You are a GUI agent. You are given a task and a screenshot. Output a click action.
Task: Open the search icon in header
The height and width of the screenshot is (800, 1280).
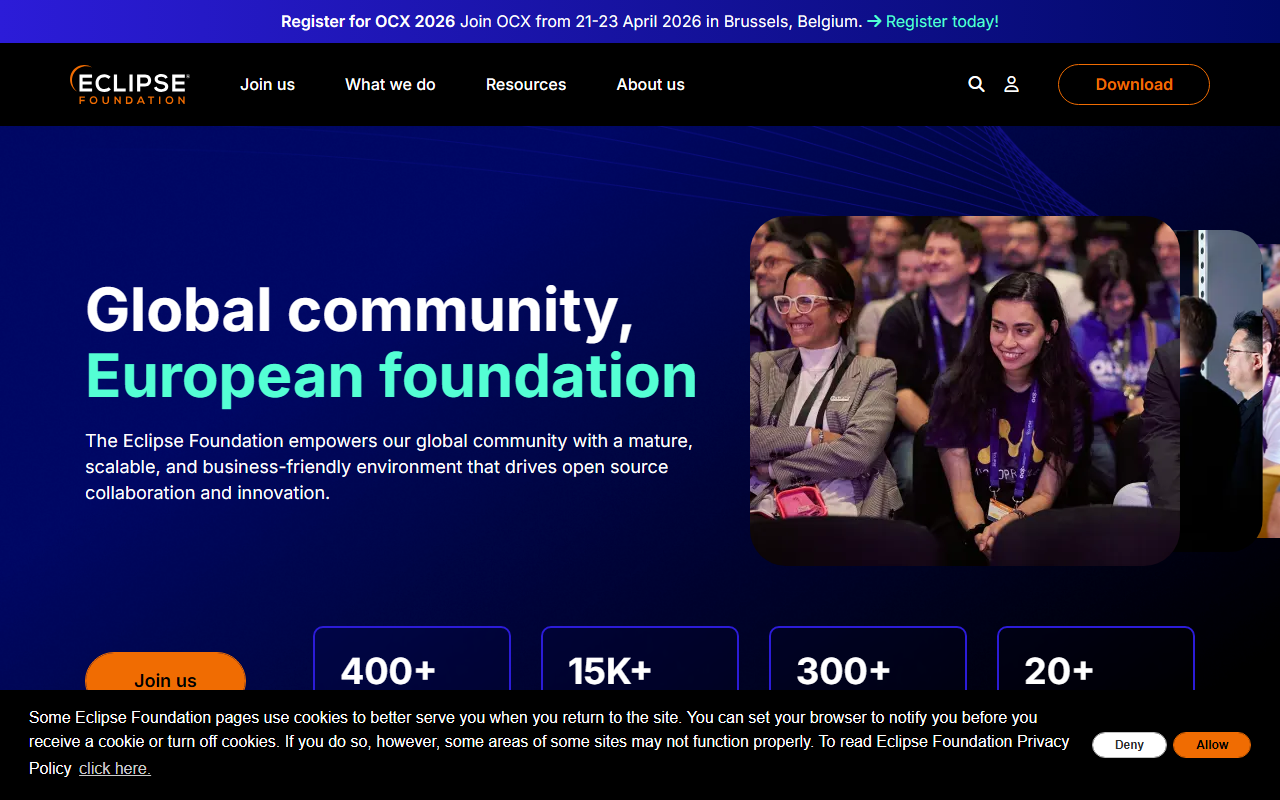pyautogui.click(x=976, y=84)
